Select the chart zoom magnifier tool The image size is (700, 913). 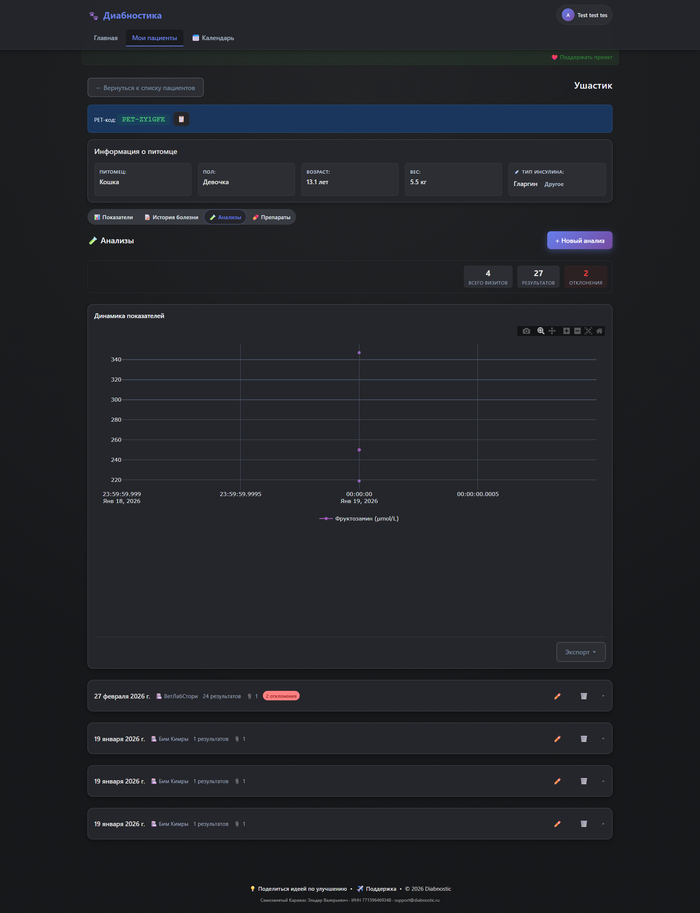point(541,331)
